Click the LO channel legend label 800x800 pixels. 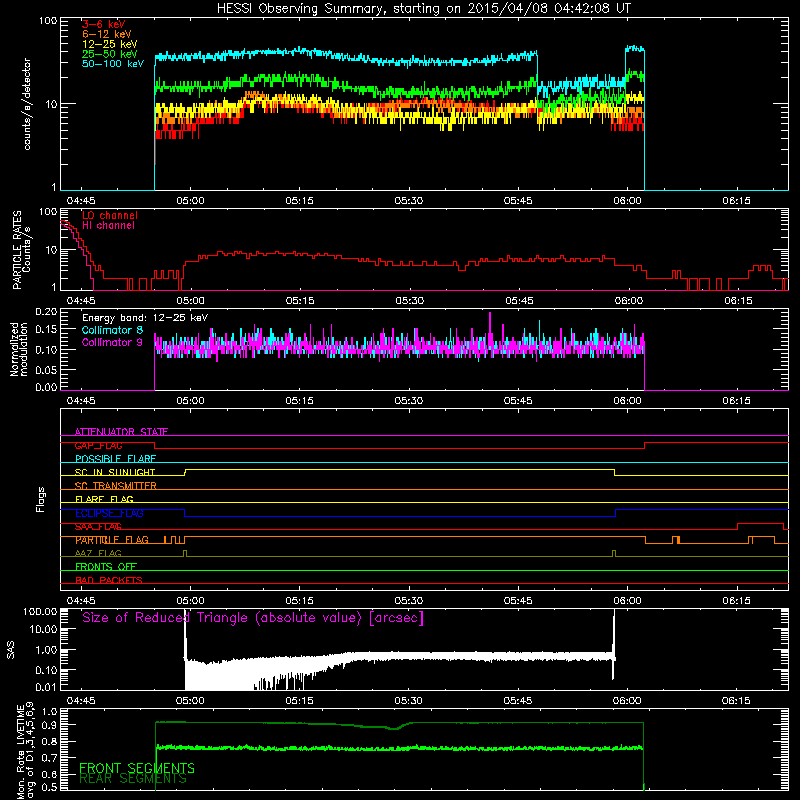[x=110, y=215]
